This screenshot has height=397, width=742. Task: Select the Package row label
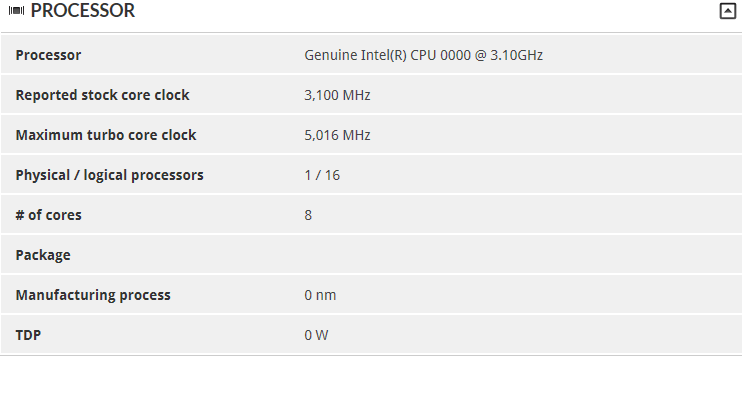tap(43, 255)
